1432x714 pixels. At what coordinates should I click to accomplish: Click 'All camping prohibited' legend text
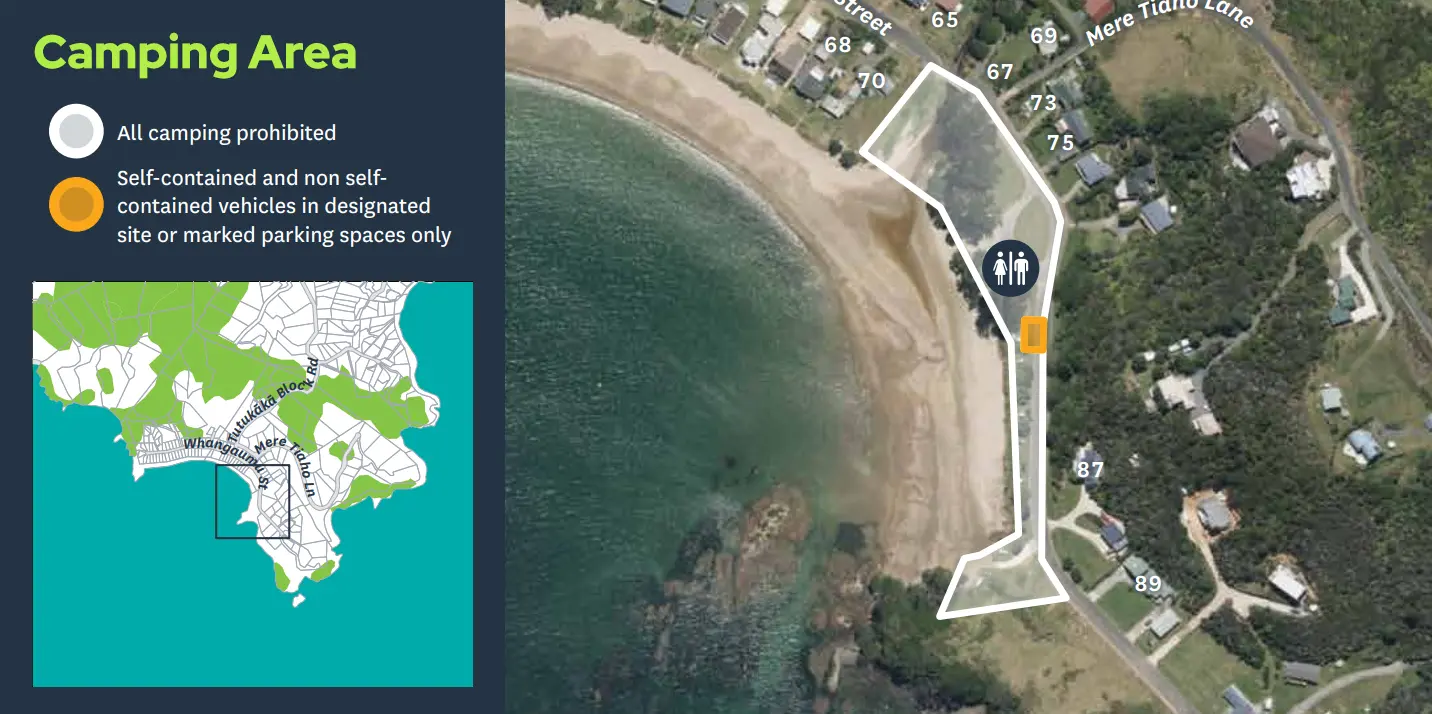pos(226,133)
